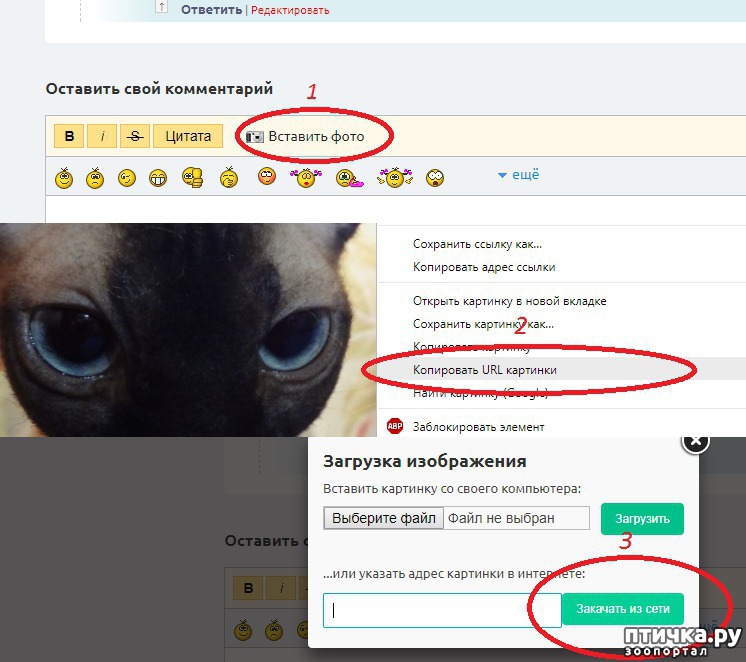Click the image URL input field
This screenshot has width=746, height=662.
pyautogui.click(x=442, y=610)
